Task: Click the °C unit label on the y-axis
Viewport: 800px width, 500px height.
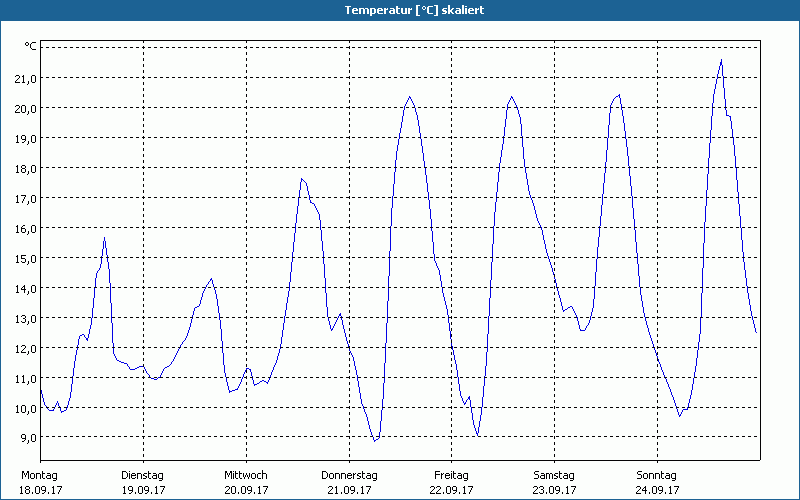Action: pos(30,46)
